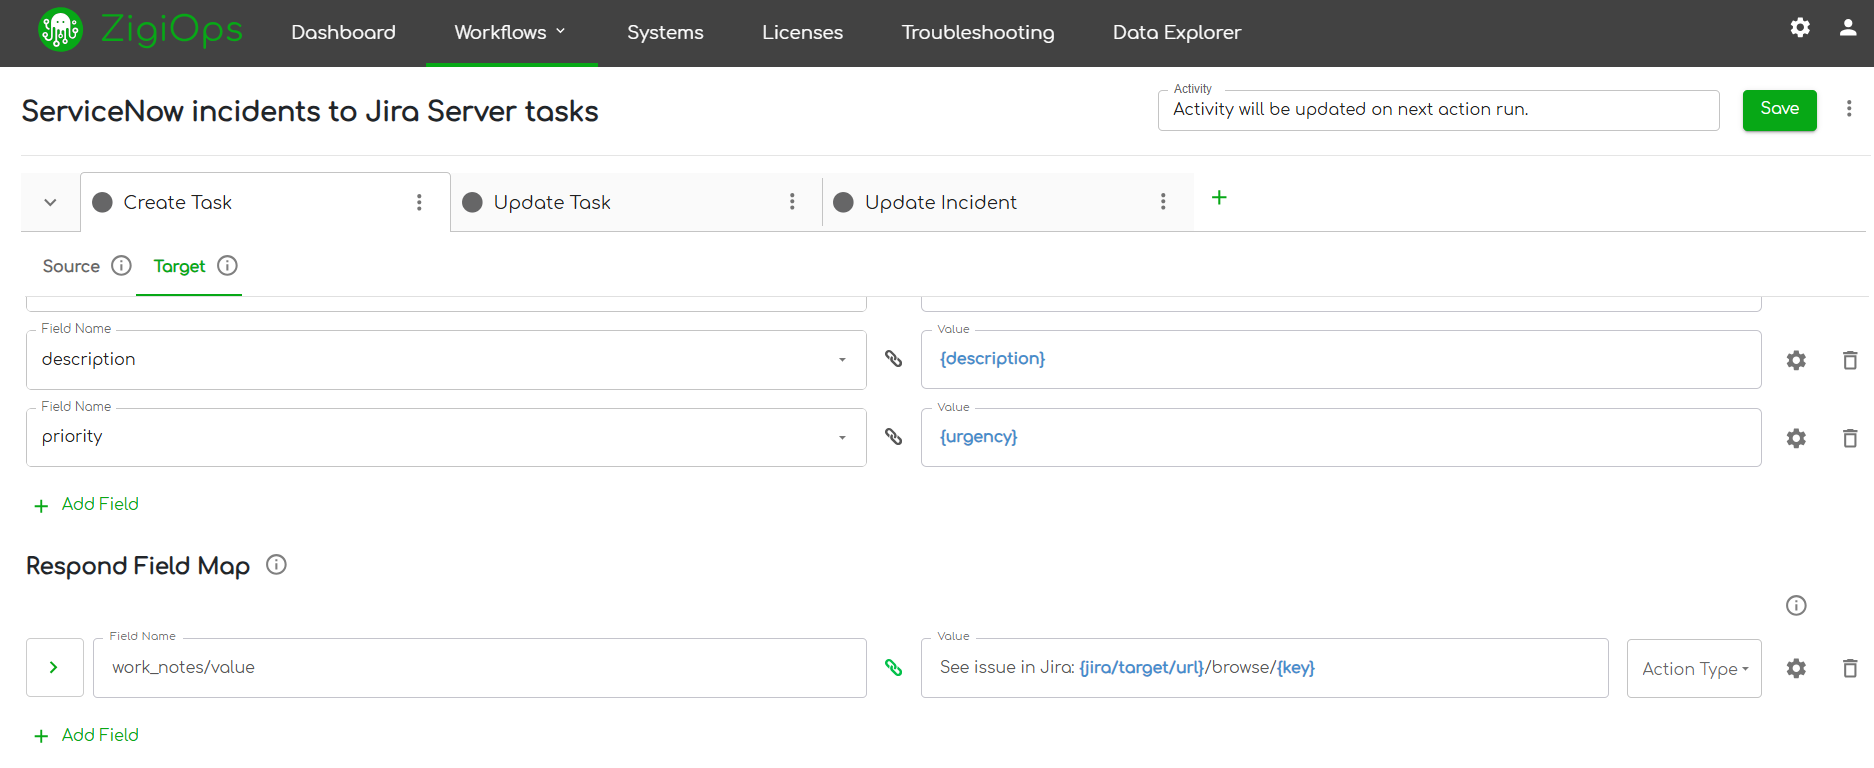Image resolution: width=1874 pixels, height=768 pixels.
Task: Open the Update Incident action options menu
Action: point(1163,202)
